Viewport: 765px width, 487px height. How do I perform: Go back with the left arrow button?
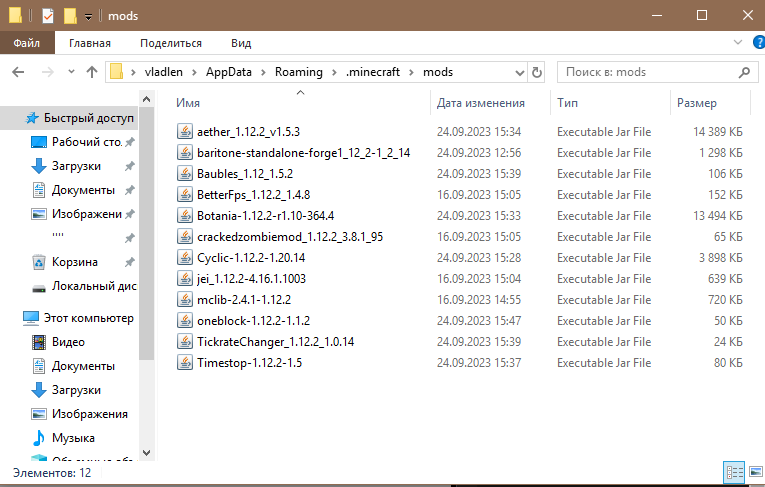pyautogui.click(x=18, y=72)
